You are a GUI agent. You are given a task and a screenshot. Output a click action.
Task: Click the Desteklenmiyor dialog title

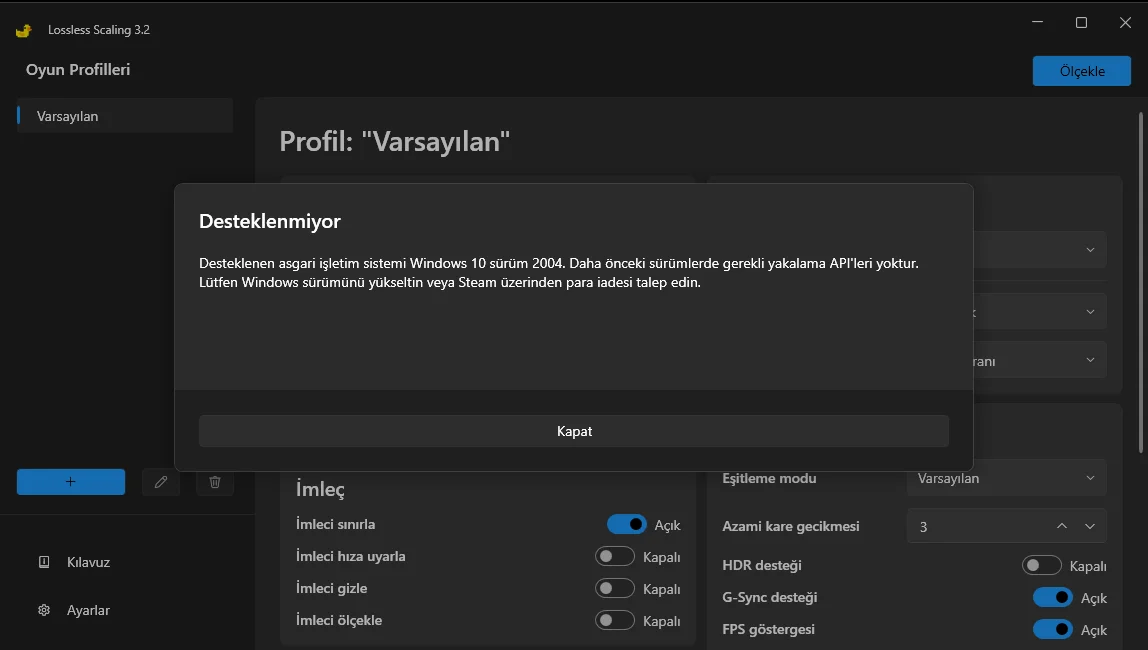269,221
